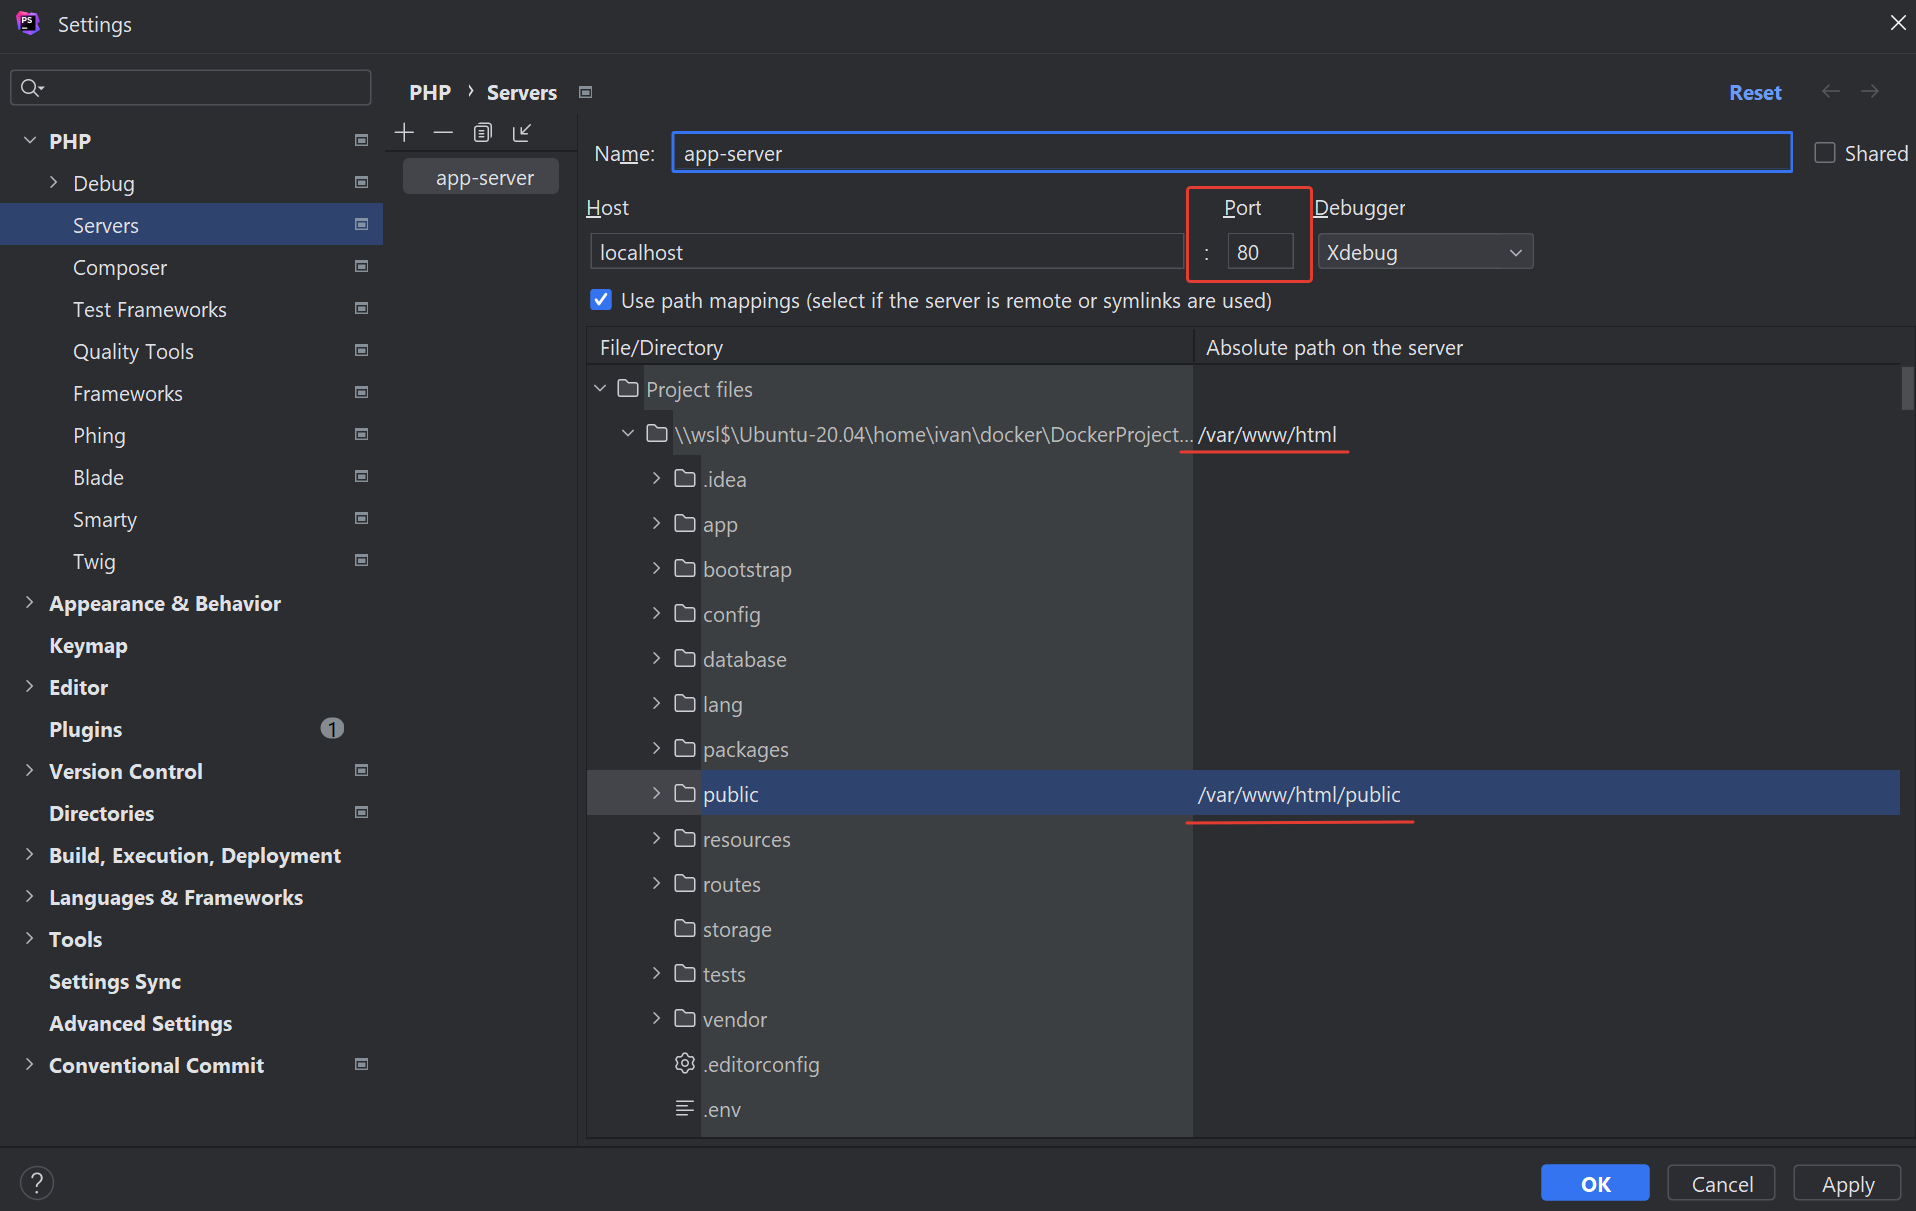This screenshot has width=1916, height=1211.
Task: Click the project-settings icon on Composer row
Action: [x=361, y=266]
